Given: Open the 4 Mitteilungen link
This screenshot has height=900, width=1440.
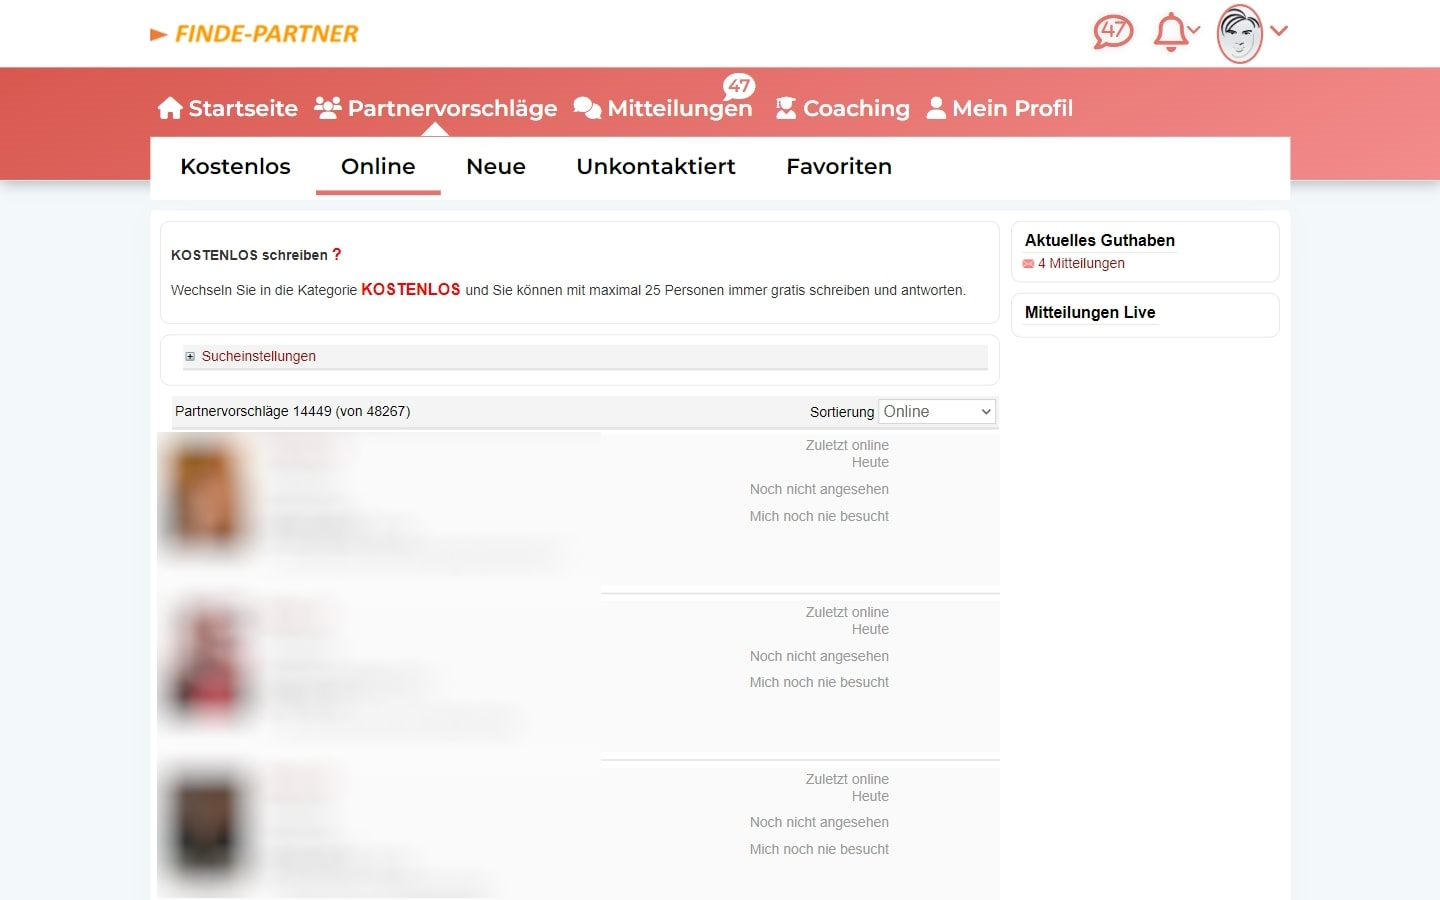Looking at the screenshot, I should 1081,263.
